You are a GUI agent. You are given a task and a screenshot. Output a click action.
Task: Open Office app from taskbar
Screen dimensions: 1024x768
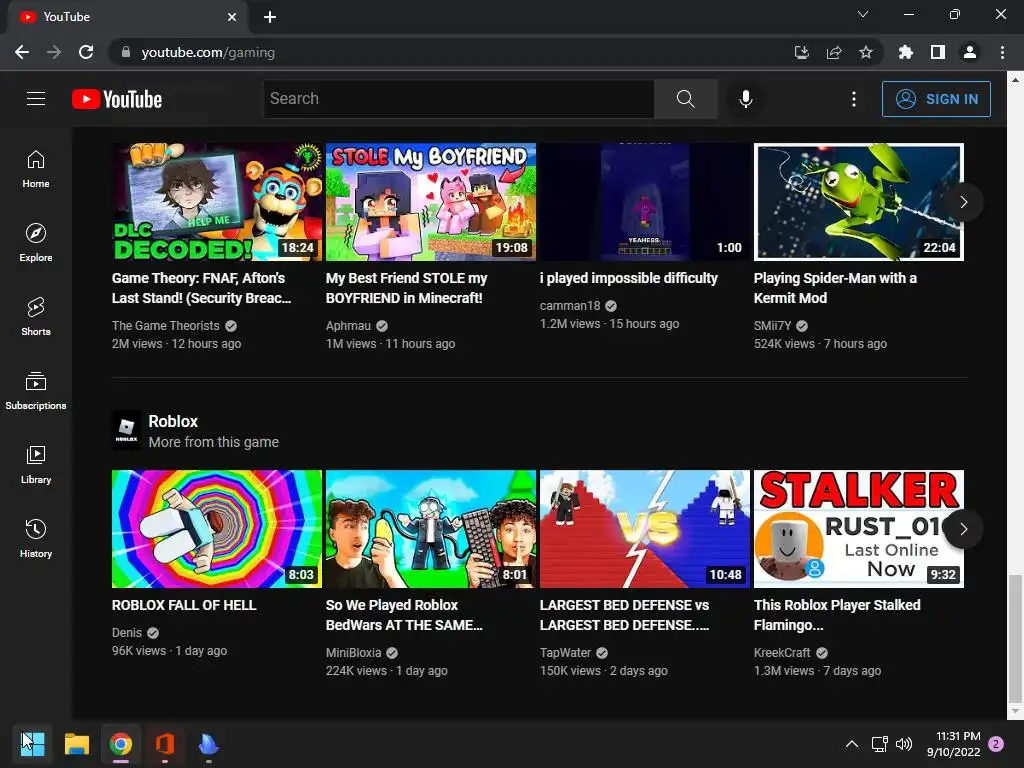pyautogui.click(x=165, y=743)
